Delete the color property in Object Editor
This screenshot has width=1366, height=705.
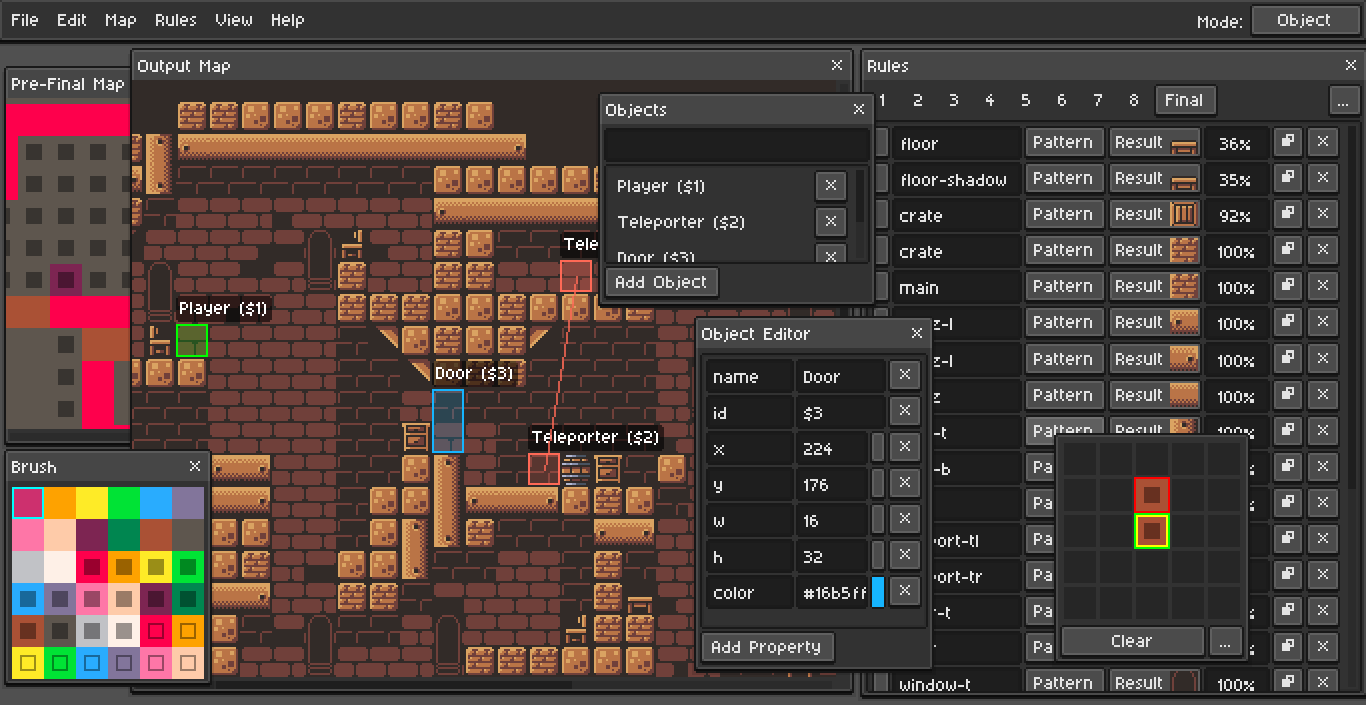904,592
